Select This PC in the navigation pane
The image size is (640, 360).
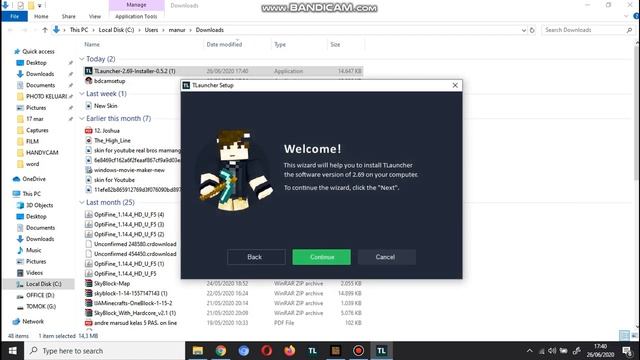pos(31,193)
